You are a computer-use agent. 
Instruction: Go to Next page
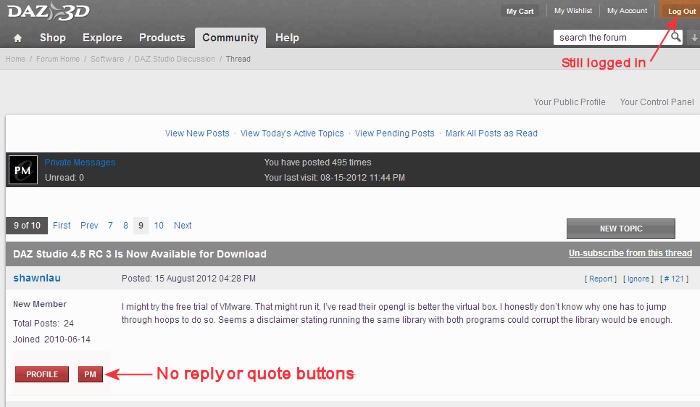point(183,225)
